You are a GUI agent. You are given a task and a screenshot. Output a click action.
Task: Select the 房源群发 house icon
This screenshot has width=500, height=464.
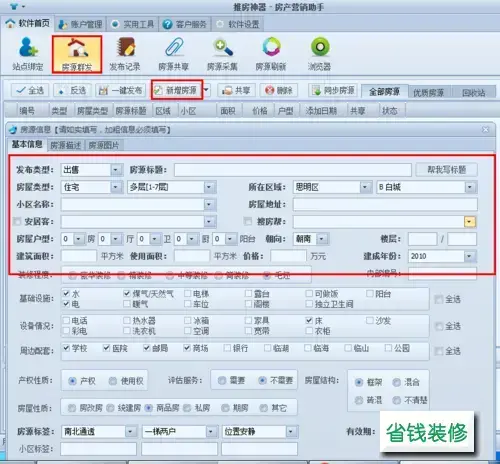pos(77,54)
